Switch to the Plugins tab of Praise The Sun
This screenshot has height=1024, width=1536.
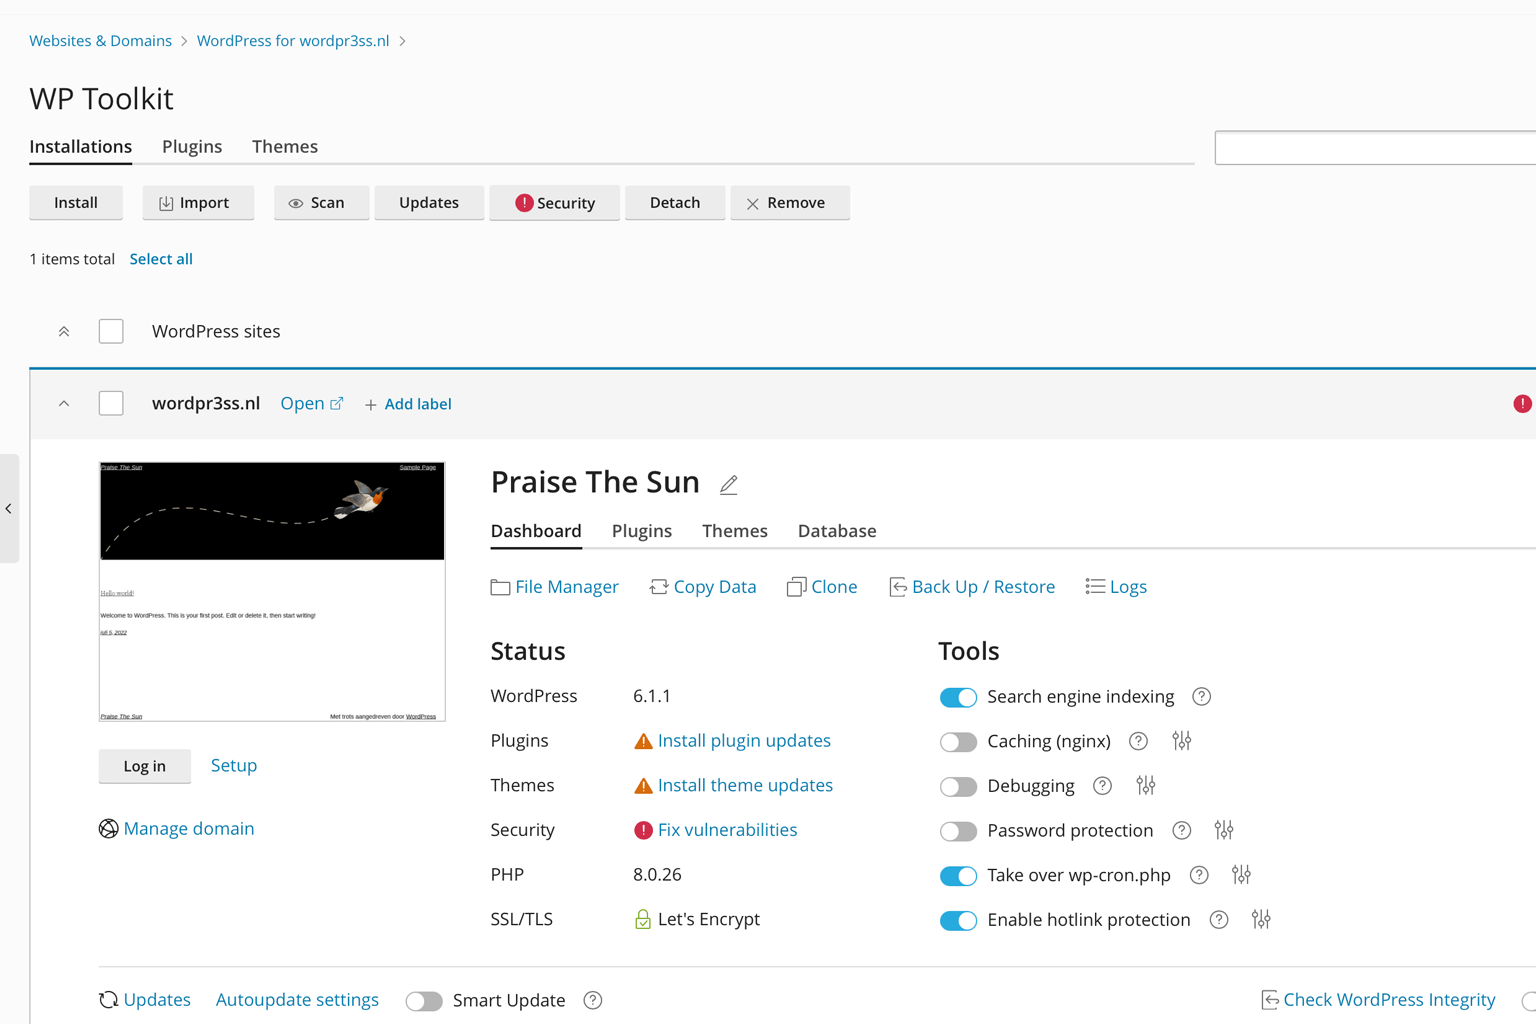[641, 531]
